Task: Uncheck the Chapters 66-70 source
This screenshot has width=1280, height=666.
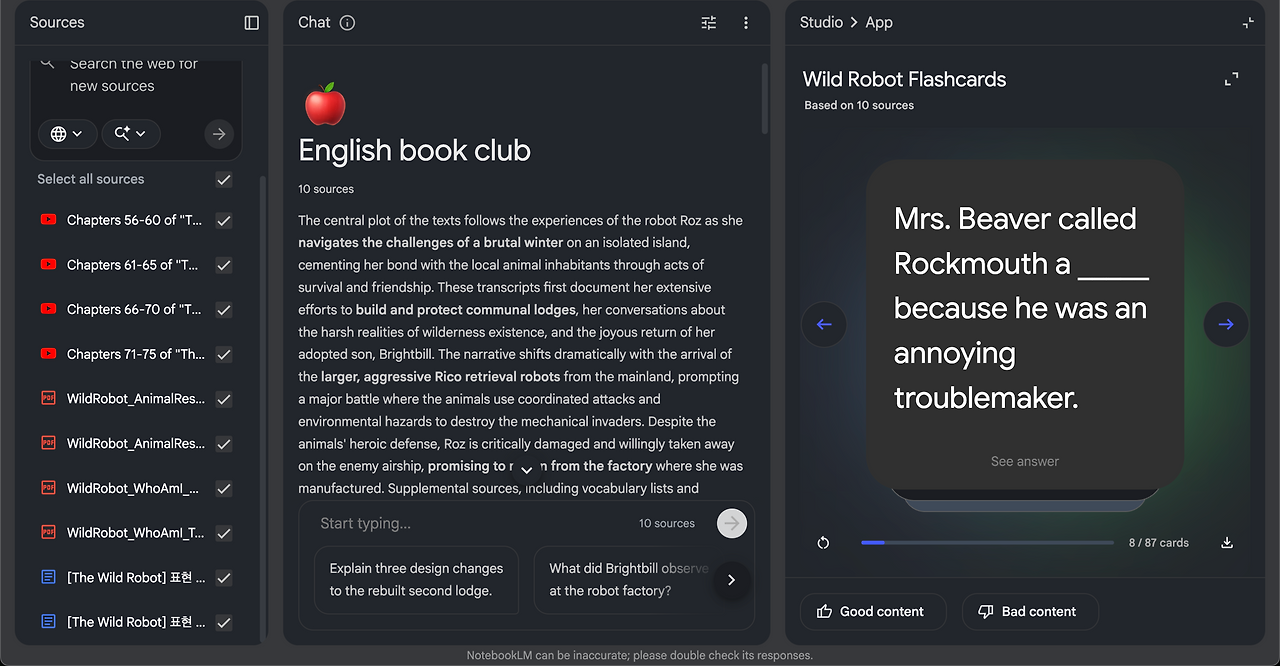Action: coord(224,309)
